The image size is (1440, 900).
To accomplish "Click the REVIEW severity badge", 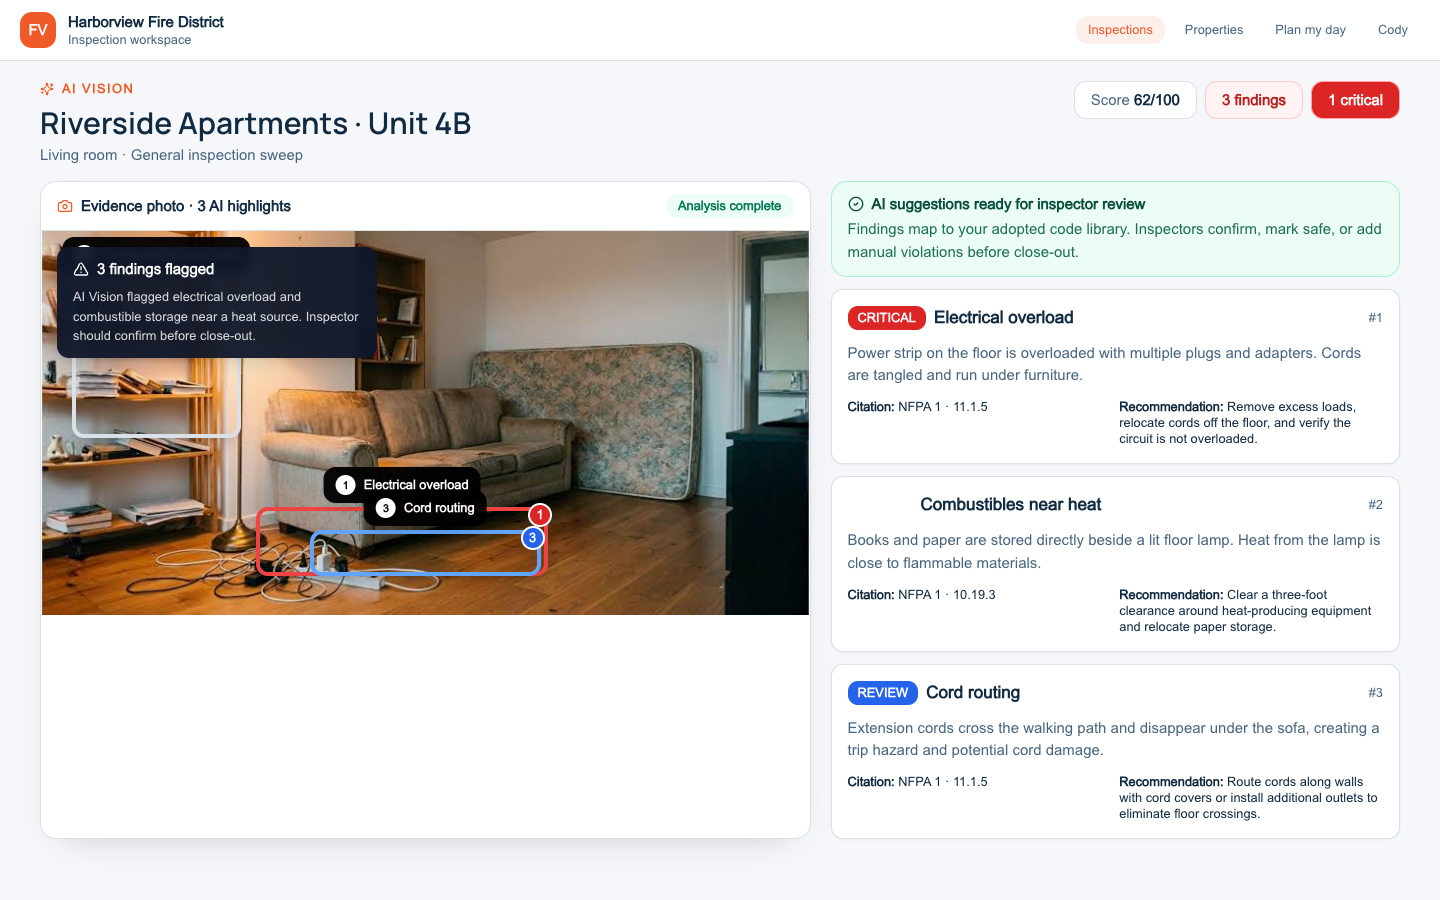I will tap(883, 693).
